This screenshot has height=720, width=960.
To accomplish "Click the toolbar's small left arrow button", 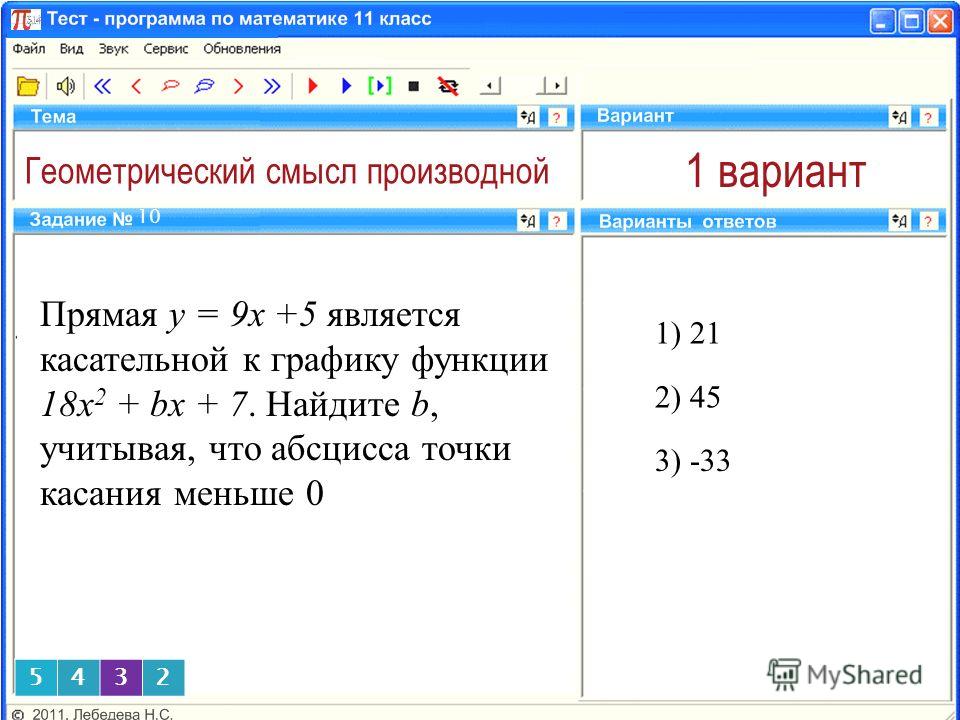I will click(490, 86).
